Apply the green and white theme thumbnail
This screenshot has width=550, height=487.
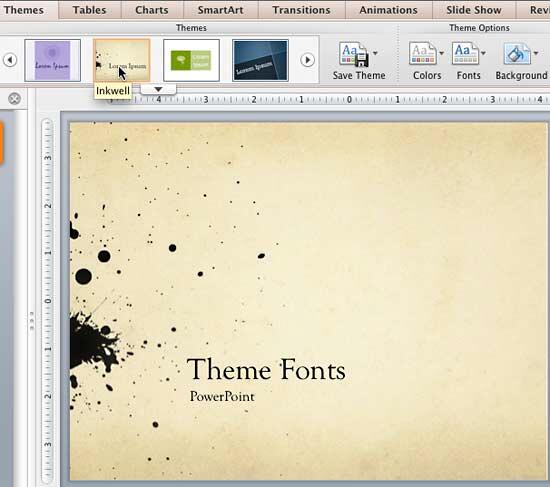pos(192,60)
